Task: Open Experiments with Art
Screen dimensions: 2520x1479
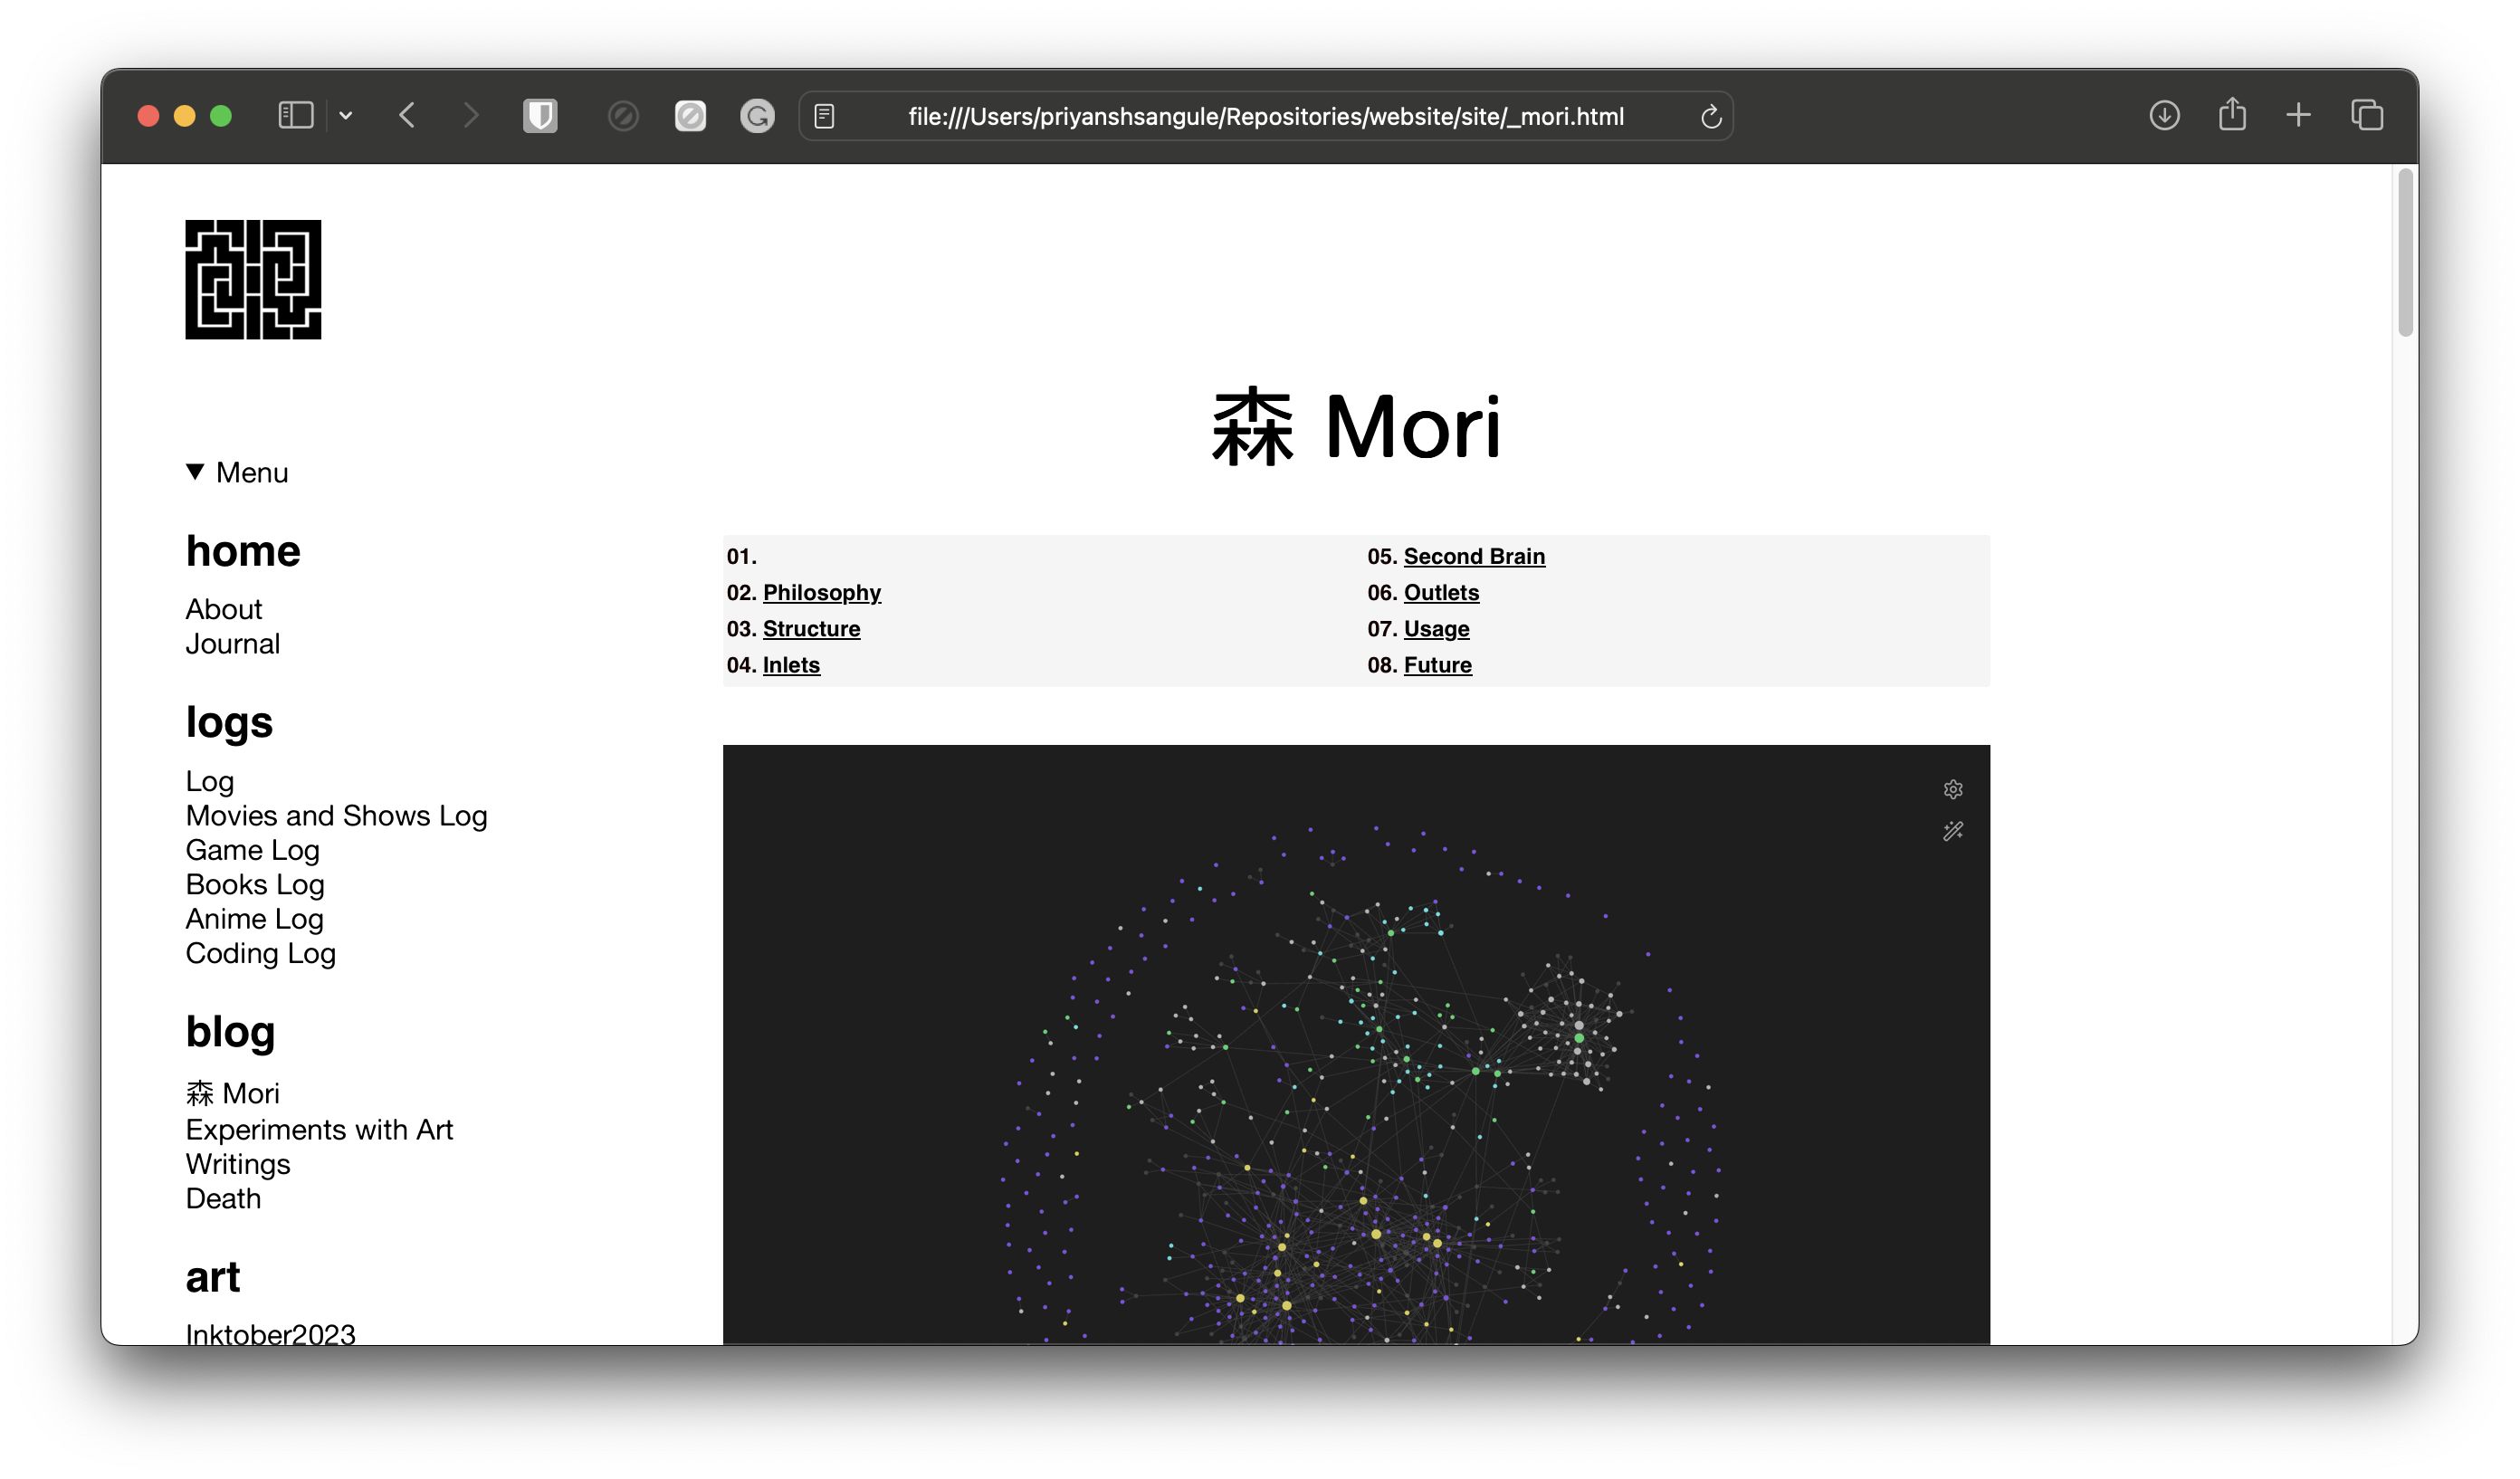Action: click(x=319, y=1129)
